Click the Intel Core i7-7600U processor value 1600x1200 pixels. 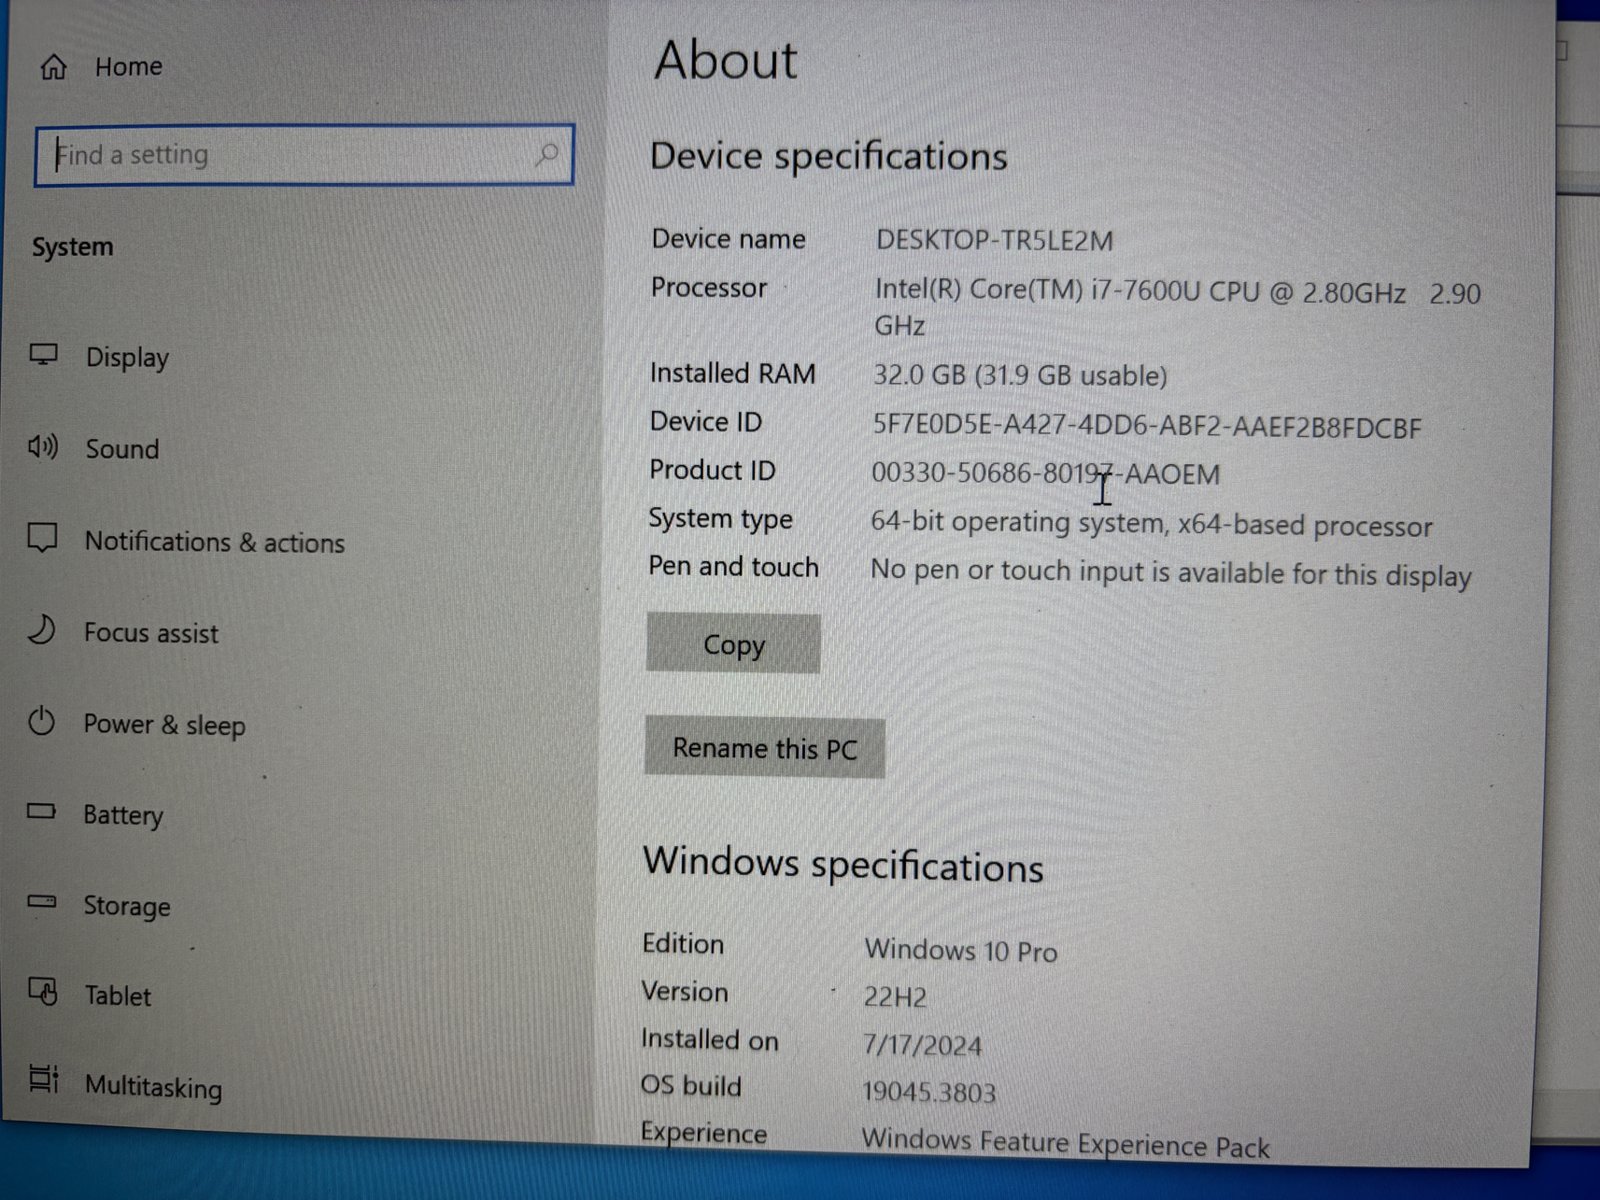1177,308
